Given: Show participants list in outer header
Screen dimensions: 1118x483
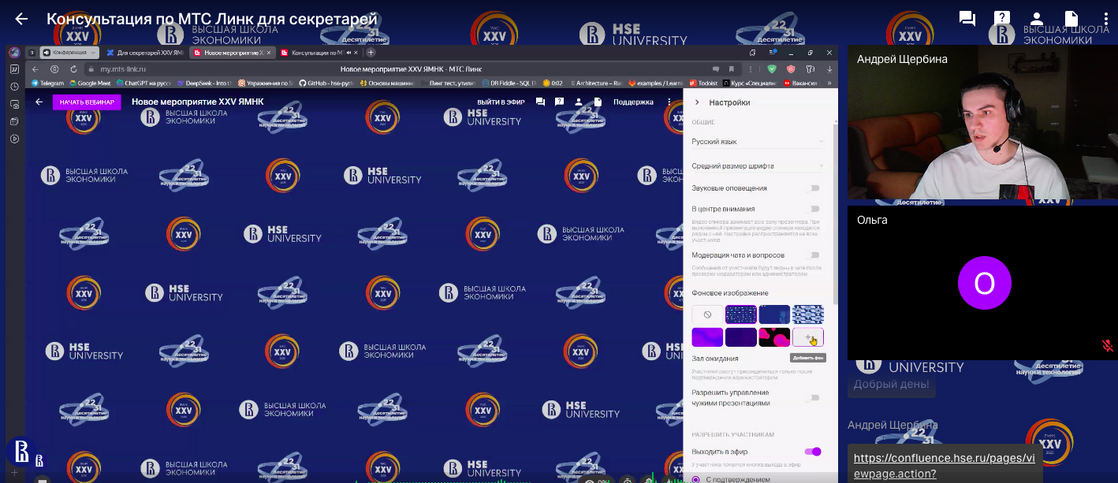Looking at the screenshot, I should [x=1037, y=19].
